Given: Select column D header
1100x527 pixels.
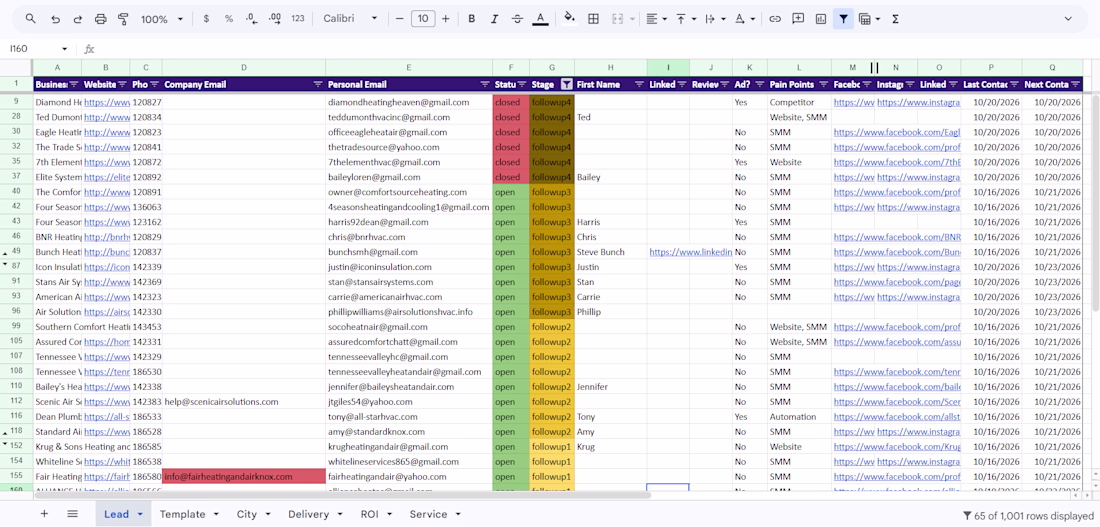Looking at the screenshot, I should [x=243, y=67].
